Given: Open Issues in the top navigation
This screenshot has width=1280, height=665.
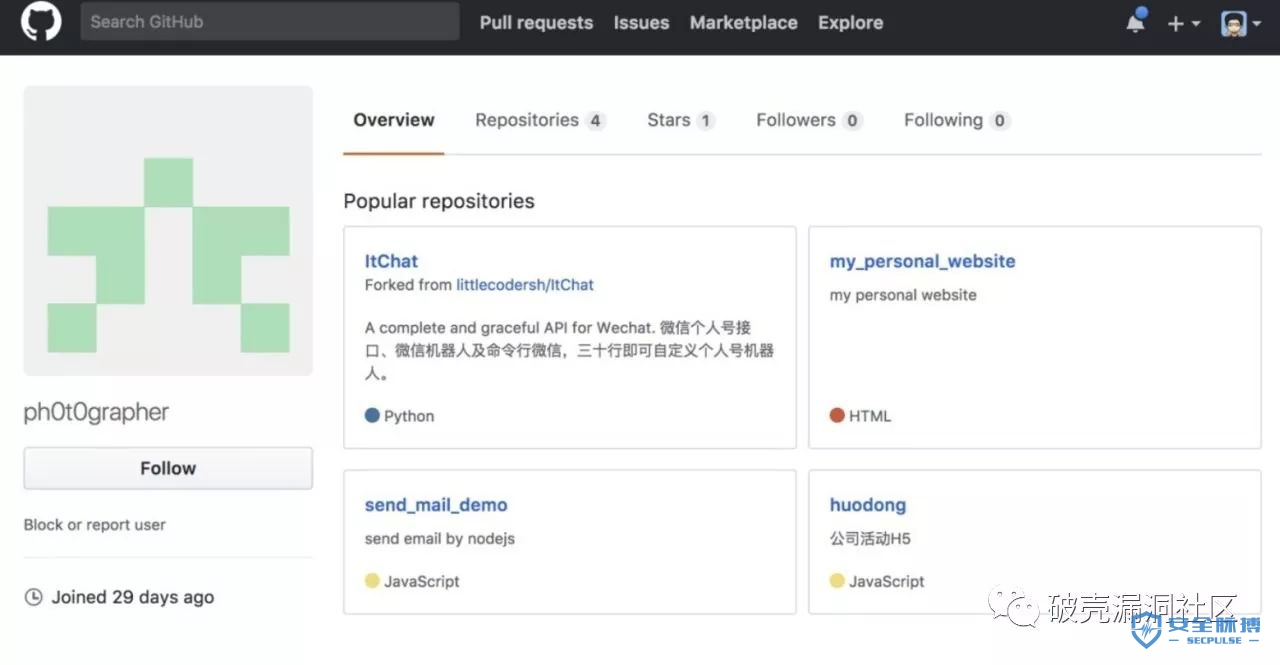Looking at the screenshot, I should [641, 23].
